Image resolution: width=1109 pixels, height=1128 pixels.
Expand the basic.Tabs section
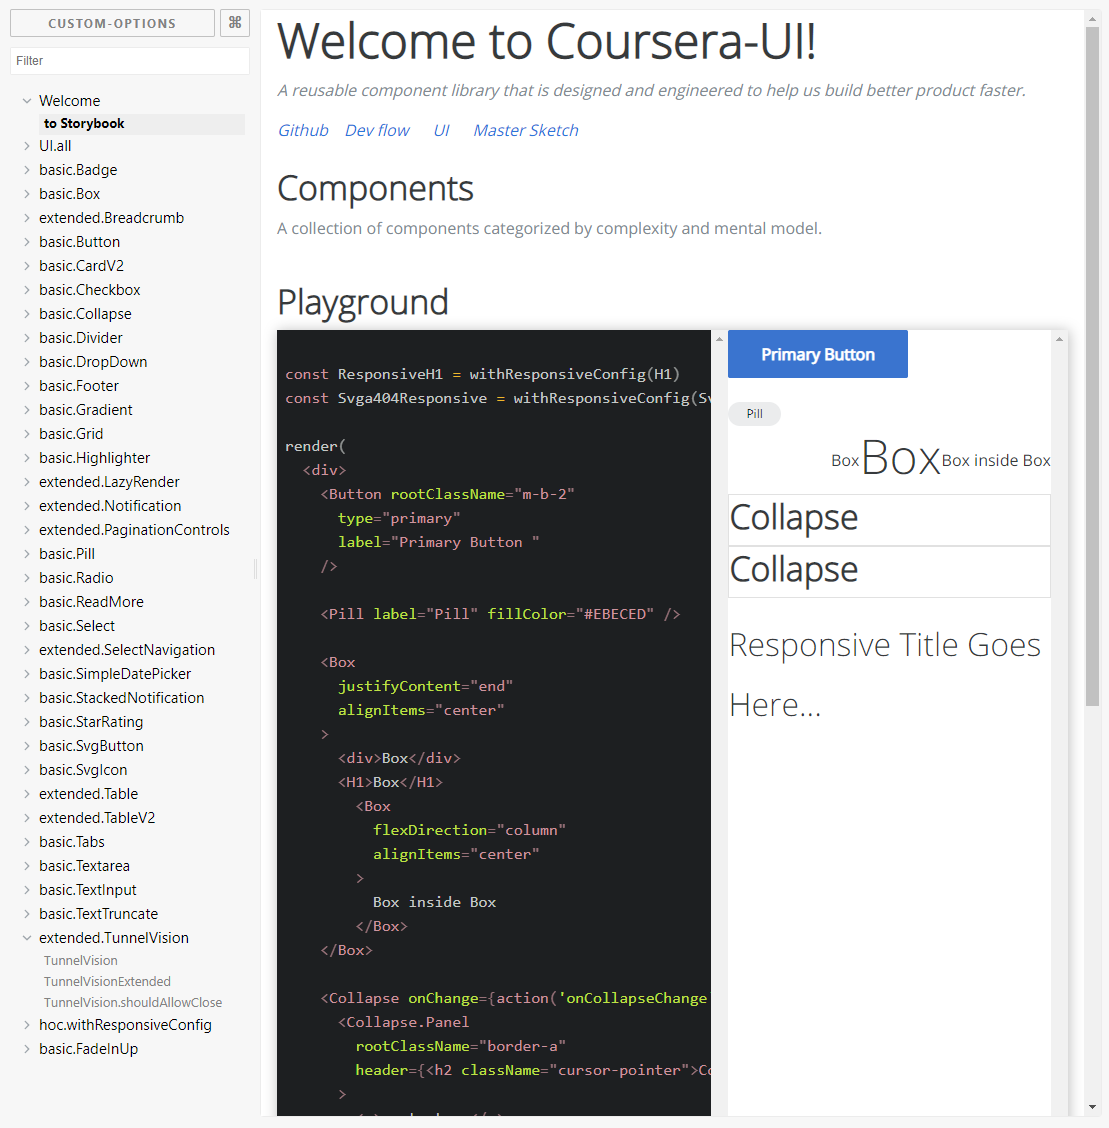[x=72, y=842]
